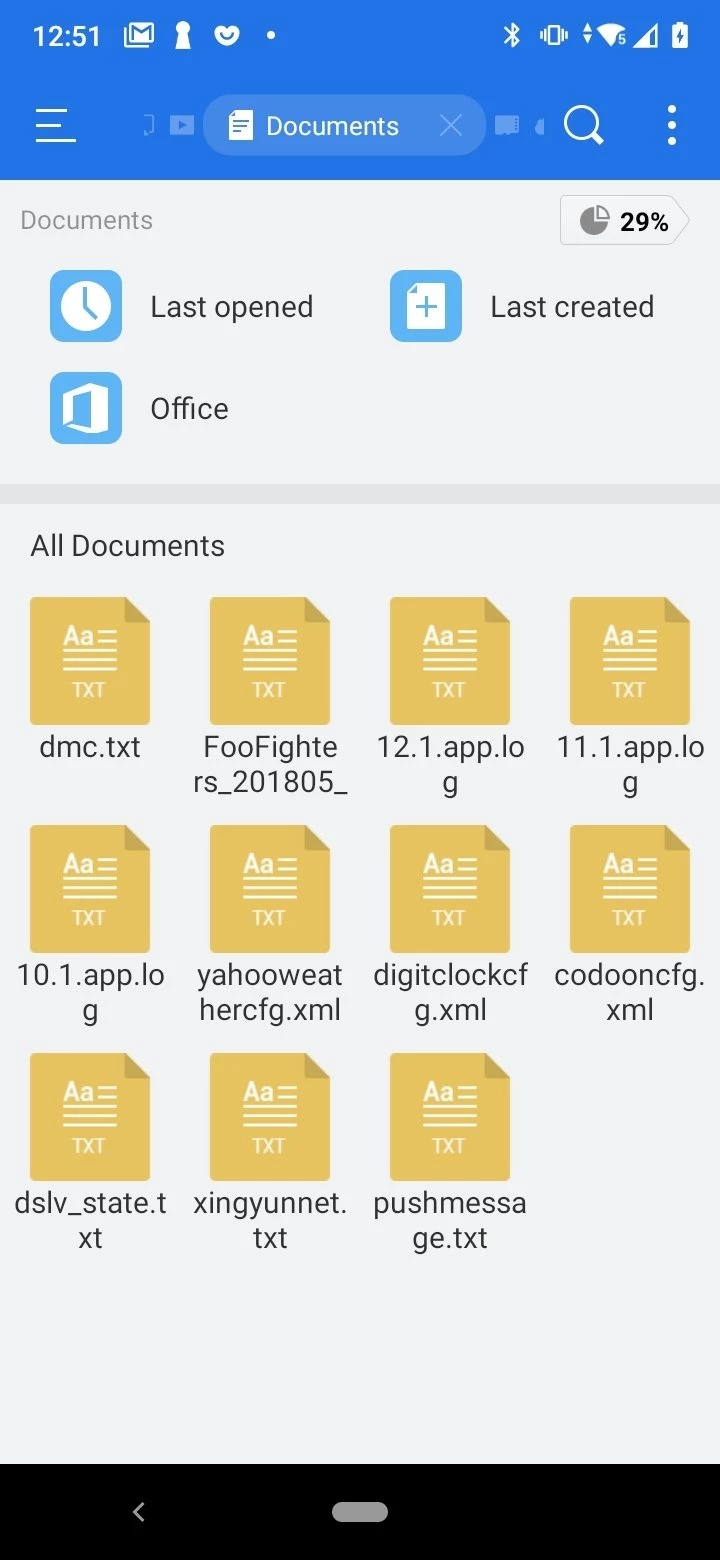Tap the Android home pill

[360, 1512]
